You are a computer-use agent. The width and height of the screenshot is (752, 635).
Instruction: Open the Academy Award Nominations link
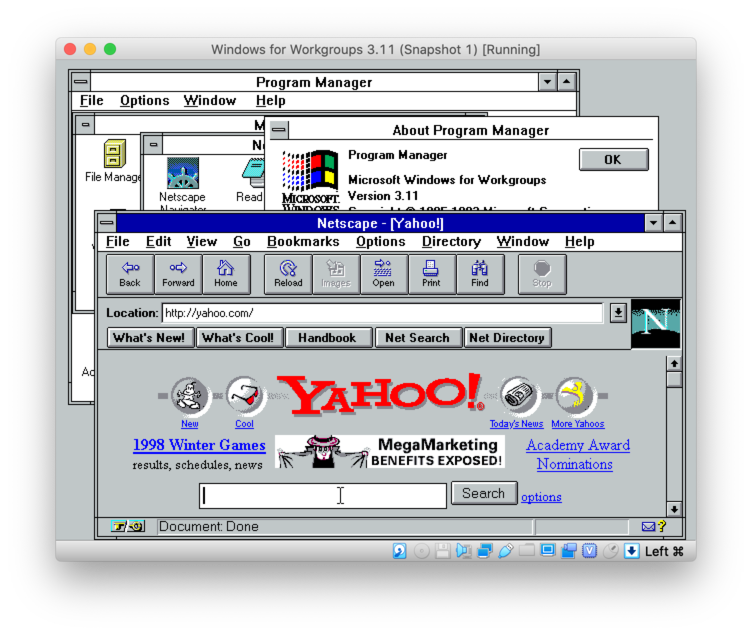[578, 455]
